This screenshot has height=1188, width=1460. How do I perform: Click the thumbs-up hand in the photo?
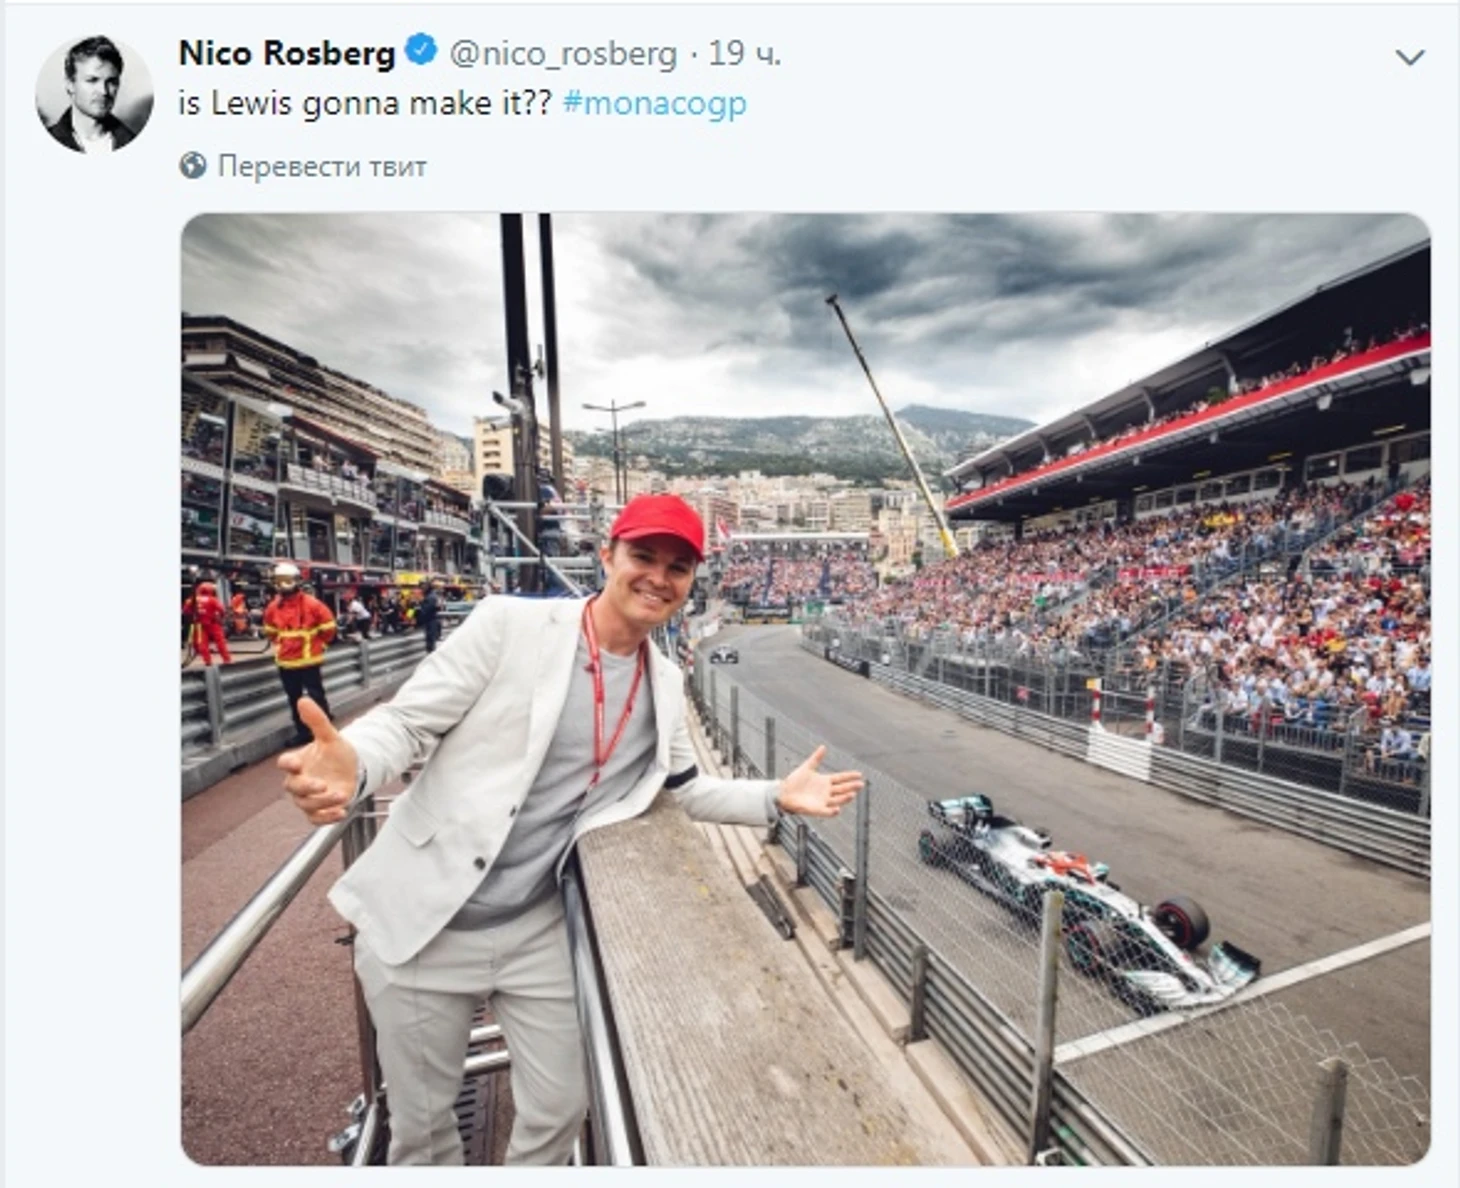point(320,762)
